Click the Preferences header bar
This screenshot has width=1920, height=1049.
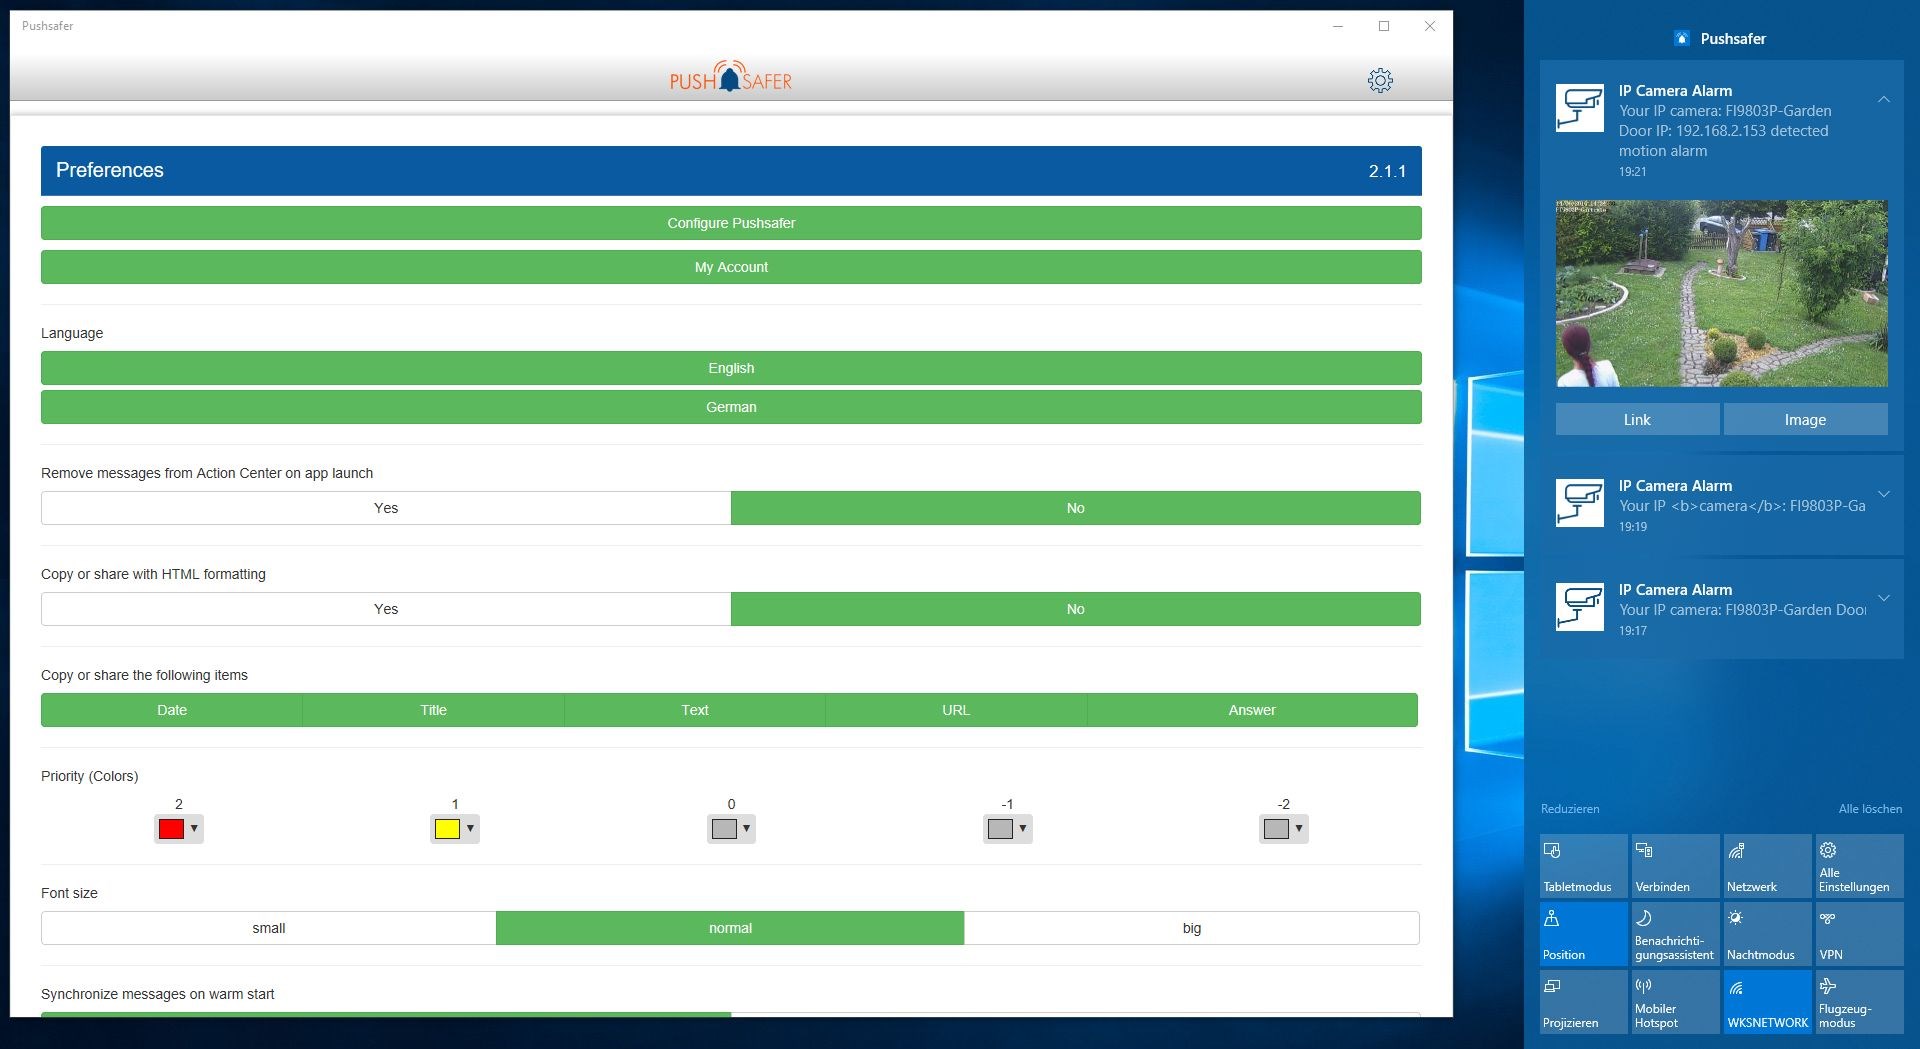[731, 171]
